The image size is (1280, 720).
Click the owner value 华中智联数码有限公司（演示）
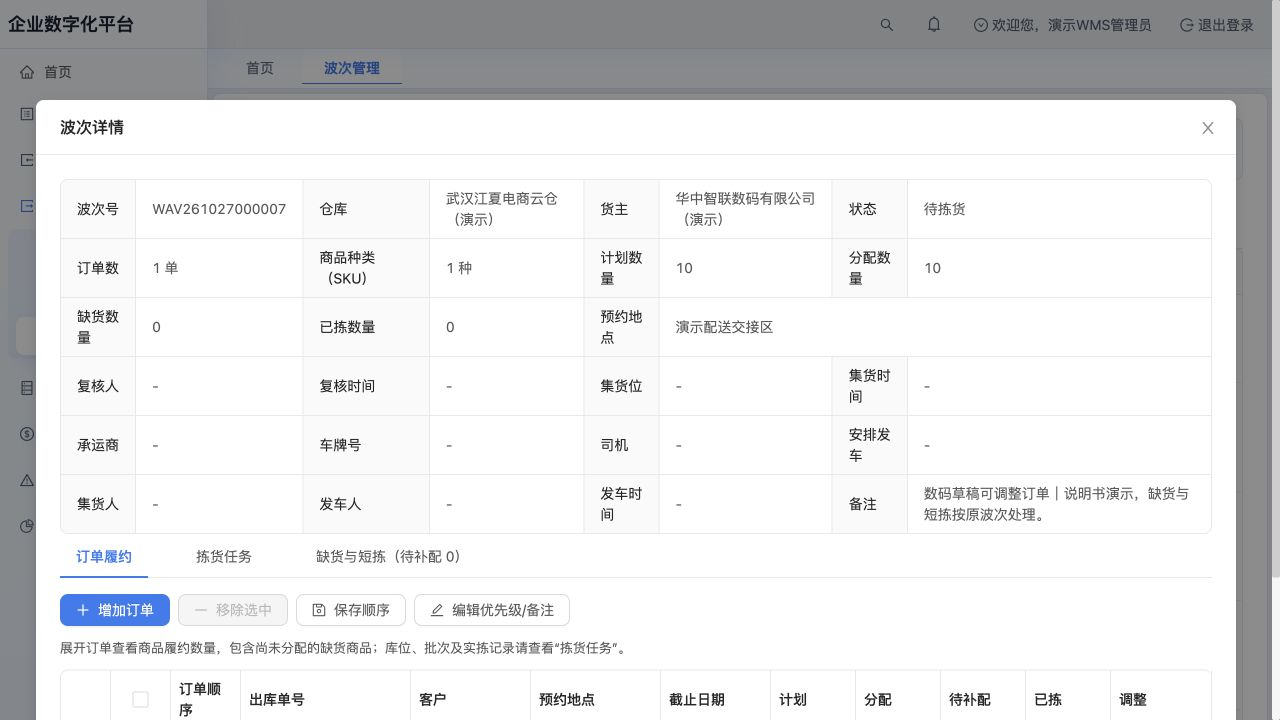[745, 209]
